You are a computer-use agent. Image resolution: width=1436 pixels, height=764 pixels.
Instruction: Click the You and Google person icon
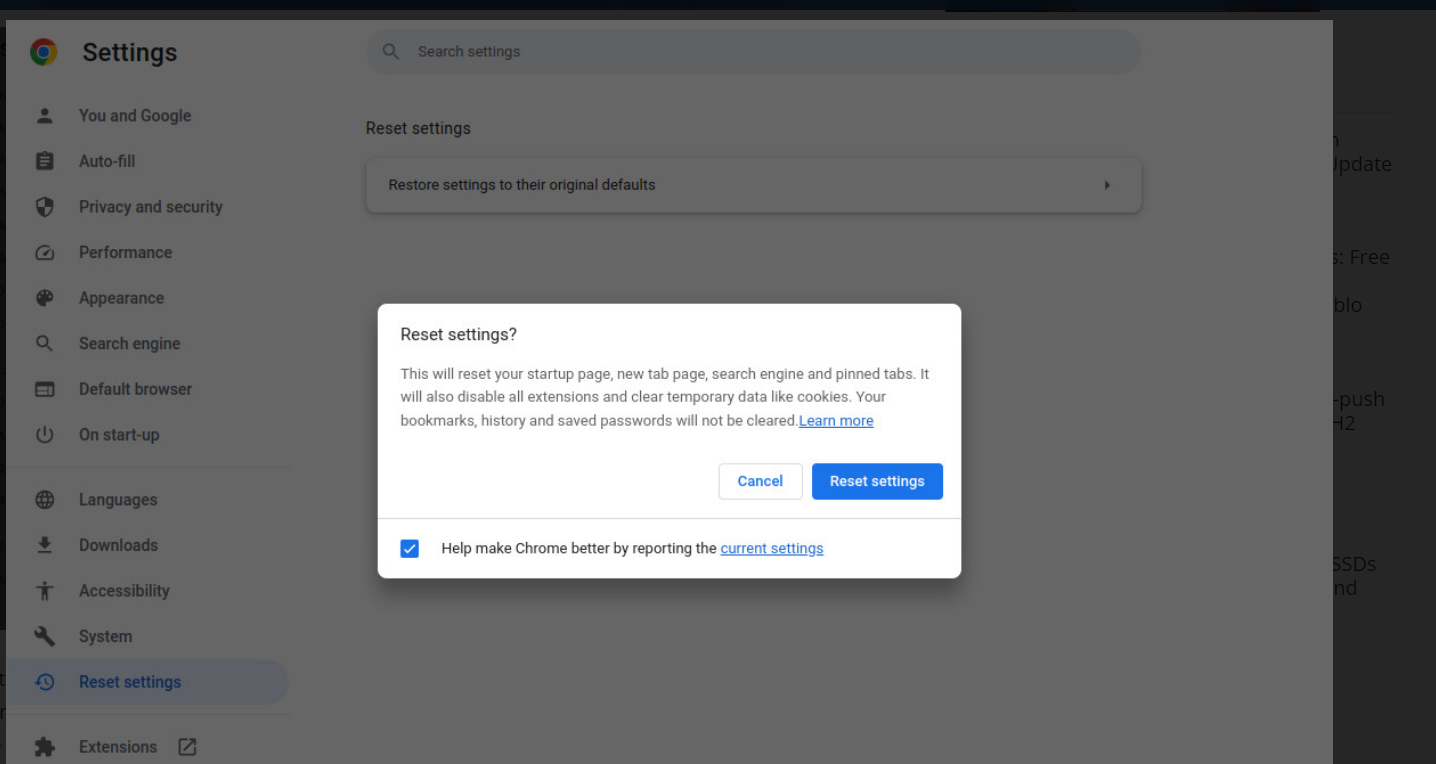point(44,115)
